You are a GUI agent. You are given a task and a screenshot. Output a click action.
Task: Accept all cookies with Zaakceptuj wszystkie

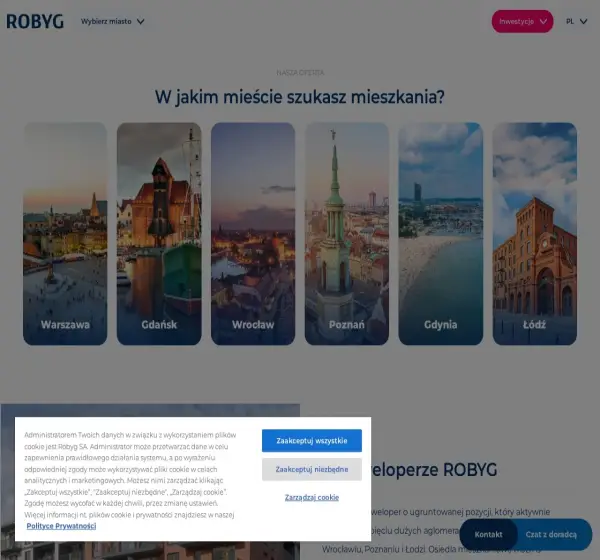click(x=312, y=441)
